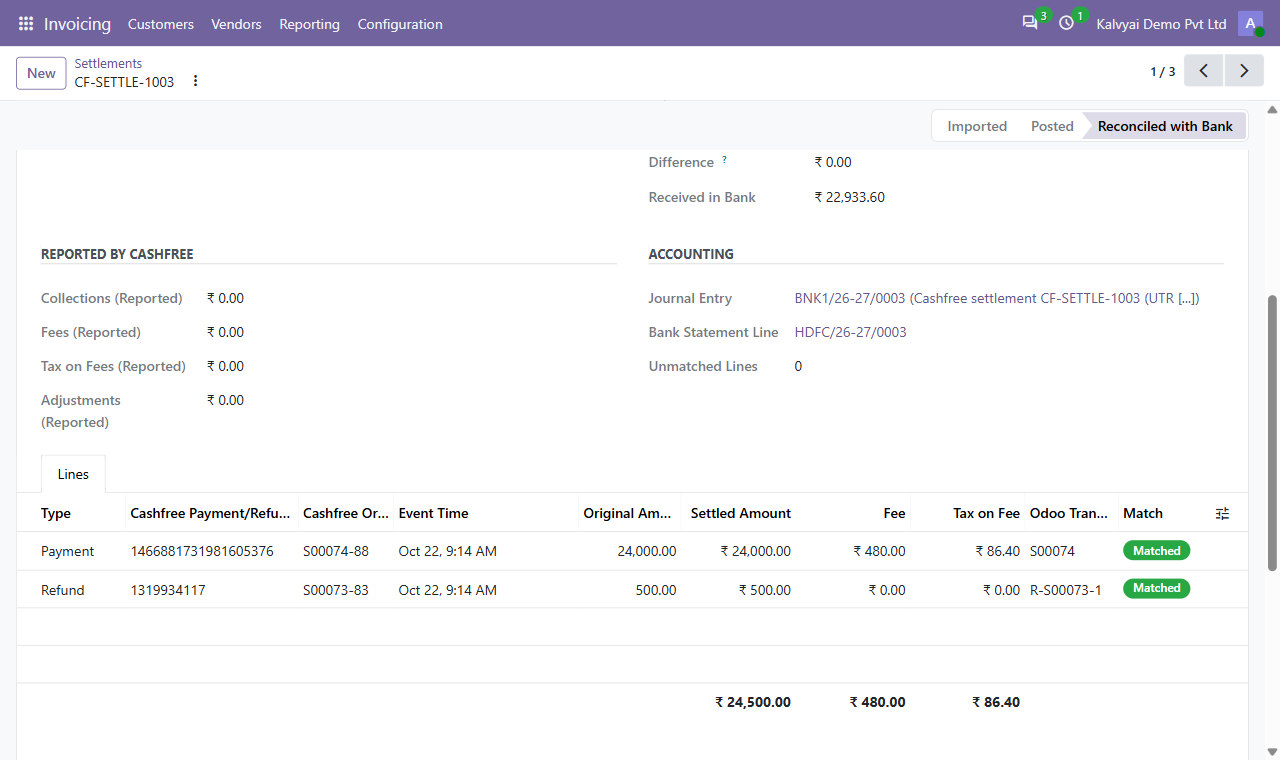
Task: Go to the next settlement record
Action: click(1243, 71)
